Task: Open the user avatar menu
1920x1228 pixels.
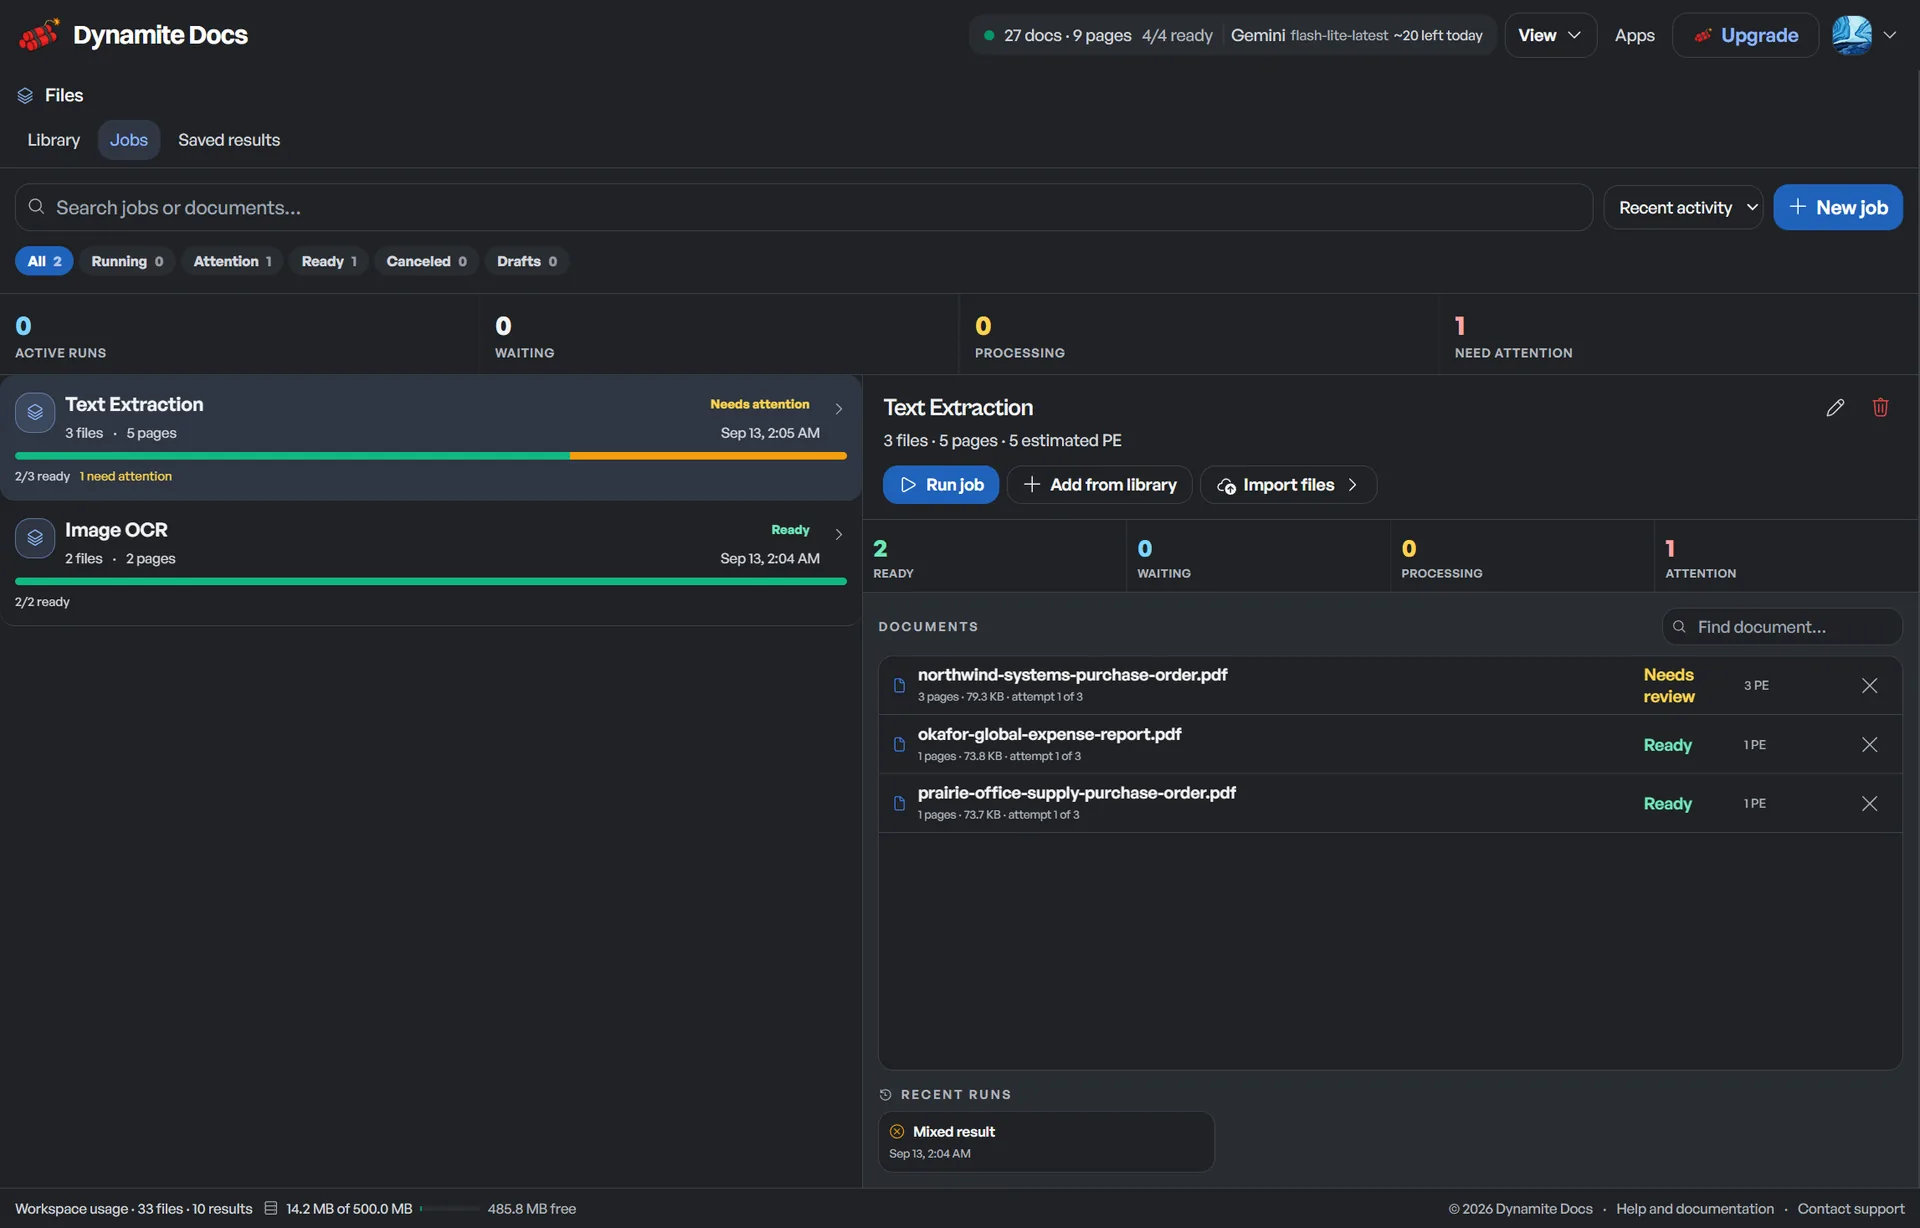Action: point(1852,35)
